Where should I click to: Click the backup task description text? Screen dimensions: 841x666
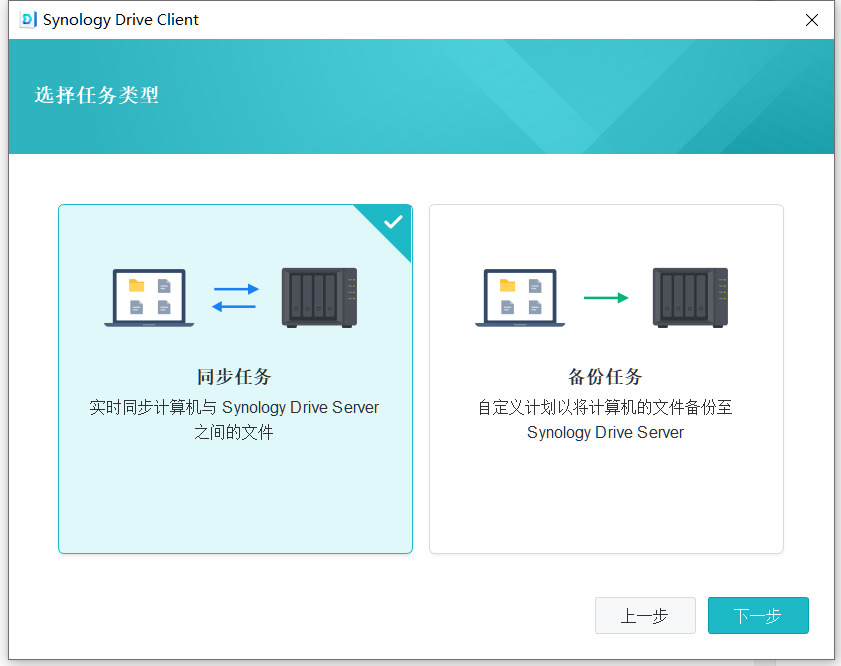pyautogui.click(x=605, y=418)
